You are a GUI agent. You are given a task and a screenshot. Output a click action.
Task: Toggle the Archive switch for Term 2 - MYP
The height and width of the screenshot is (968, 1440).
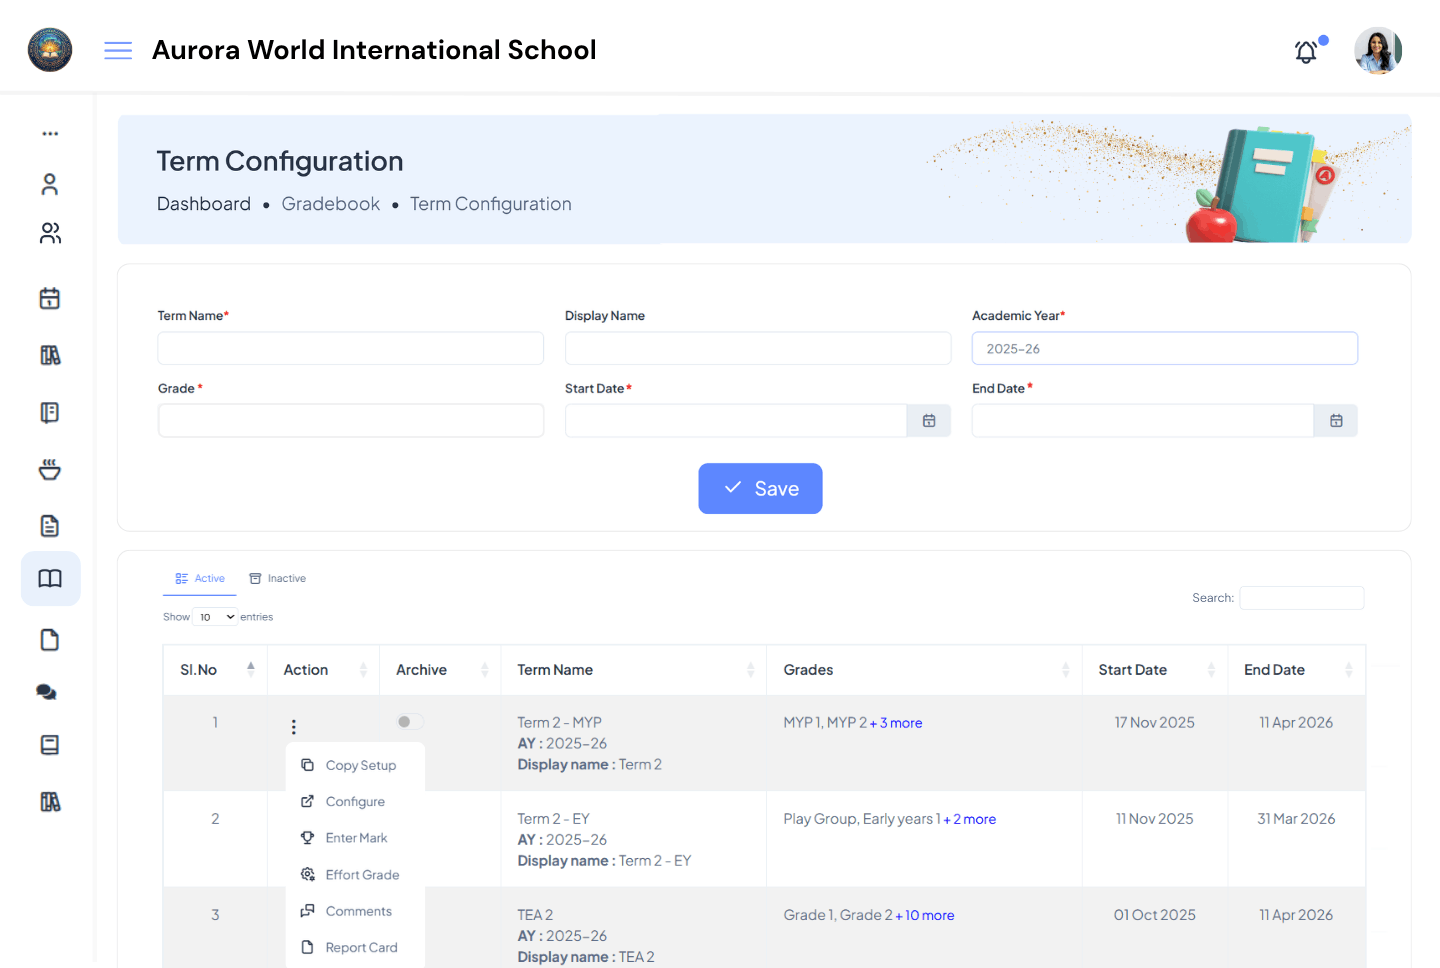pos(409,720)
